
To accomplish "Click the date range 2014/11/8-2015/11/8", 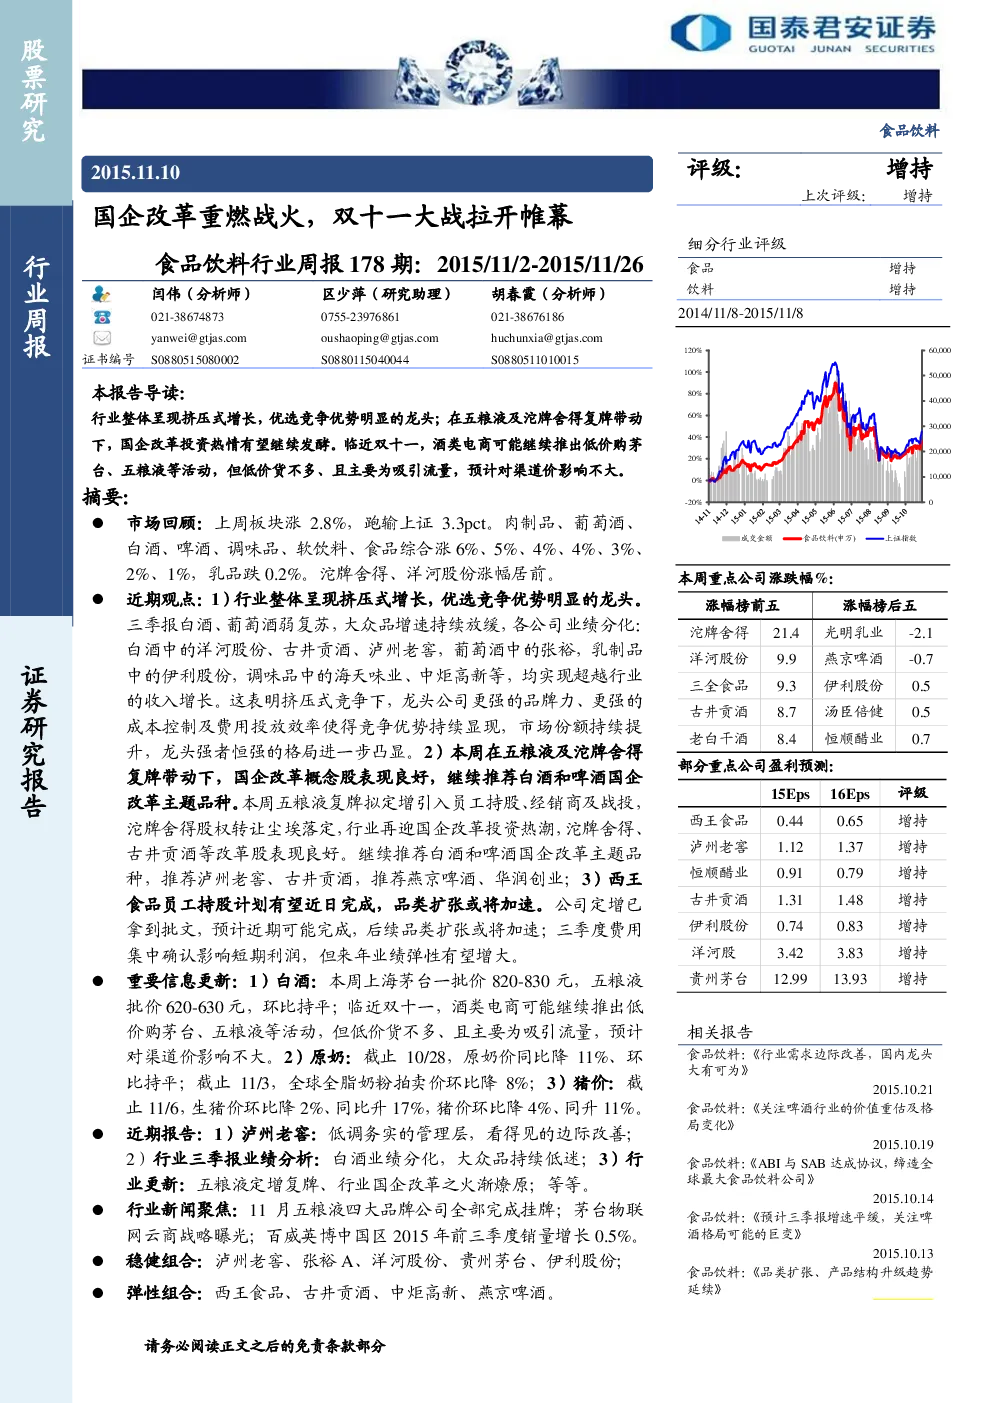I will 740,313.
